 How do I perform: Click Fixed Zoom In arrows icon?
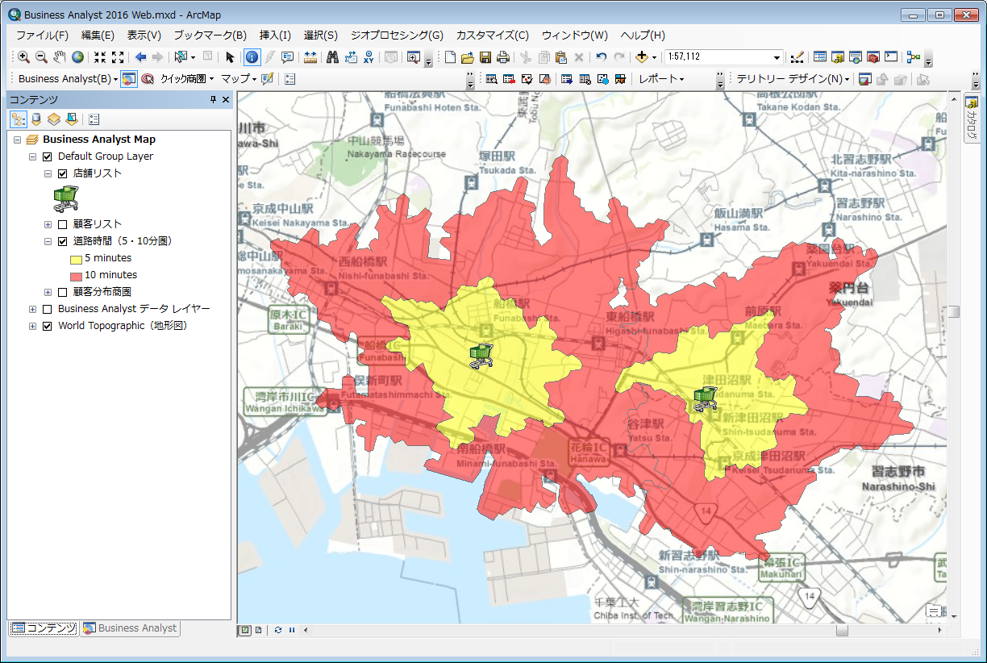tap(99, 57)
